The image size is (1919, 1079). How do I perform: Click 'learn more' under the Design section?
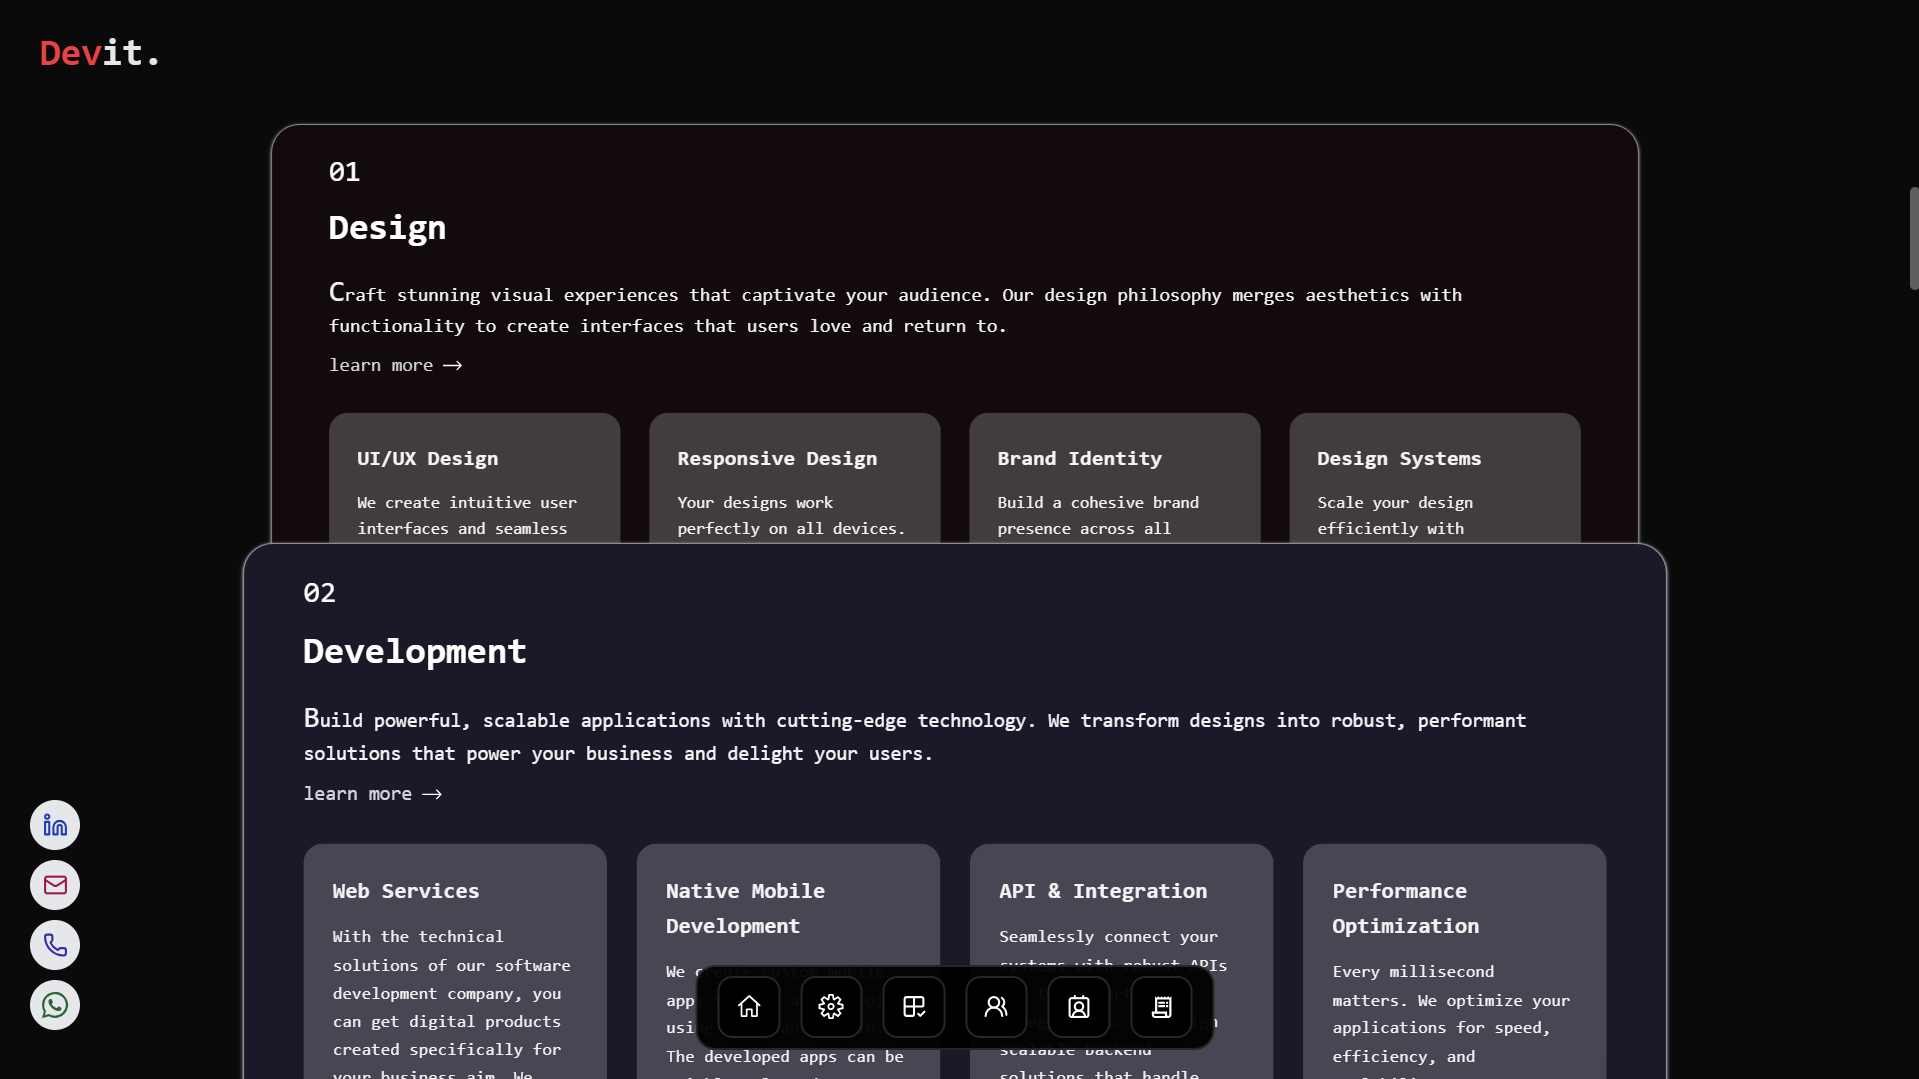coord(395,365)
